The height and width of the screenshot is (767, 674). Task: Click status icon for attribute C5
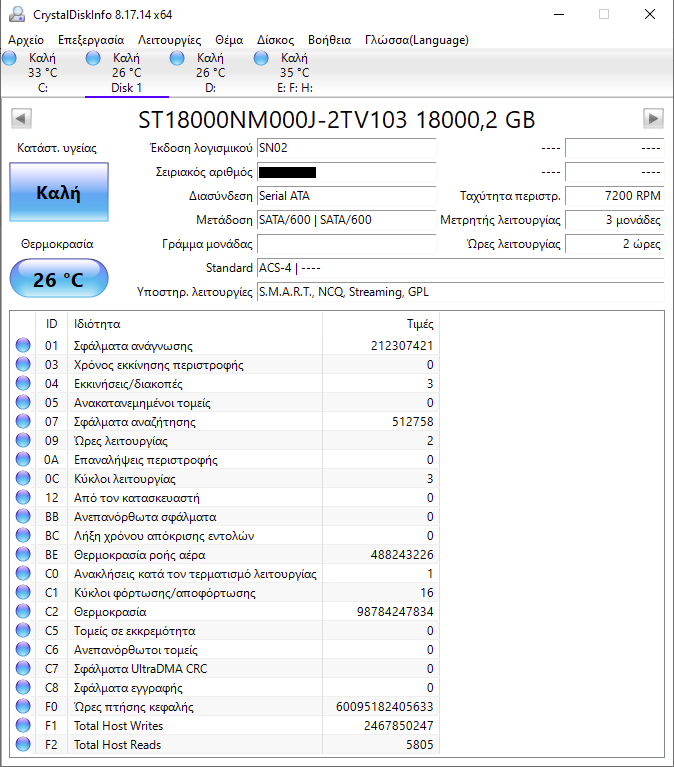(x=23, y=631)
